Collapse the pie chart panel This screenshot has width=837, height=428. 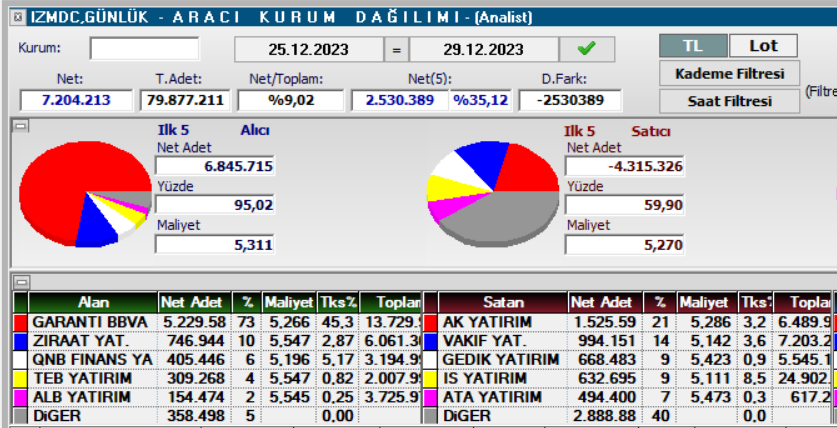tap(21, 126)
